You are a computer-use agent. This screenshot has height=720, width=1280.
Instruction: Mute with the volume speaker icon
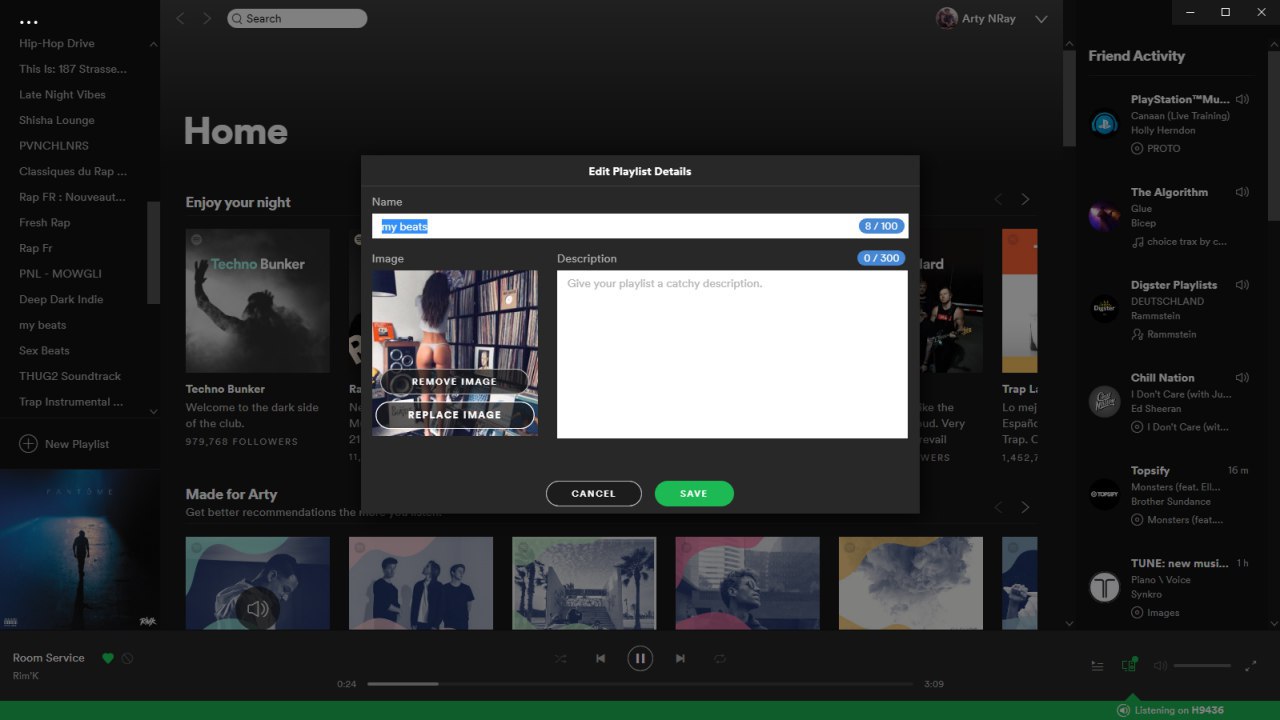1160,666
